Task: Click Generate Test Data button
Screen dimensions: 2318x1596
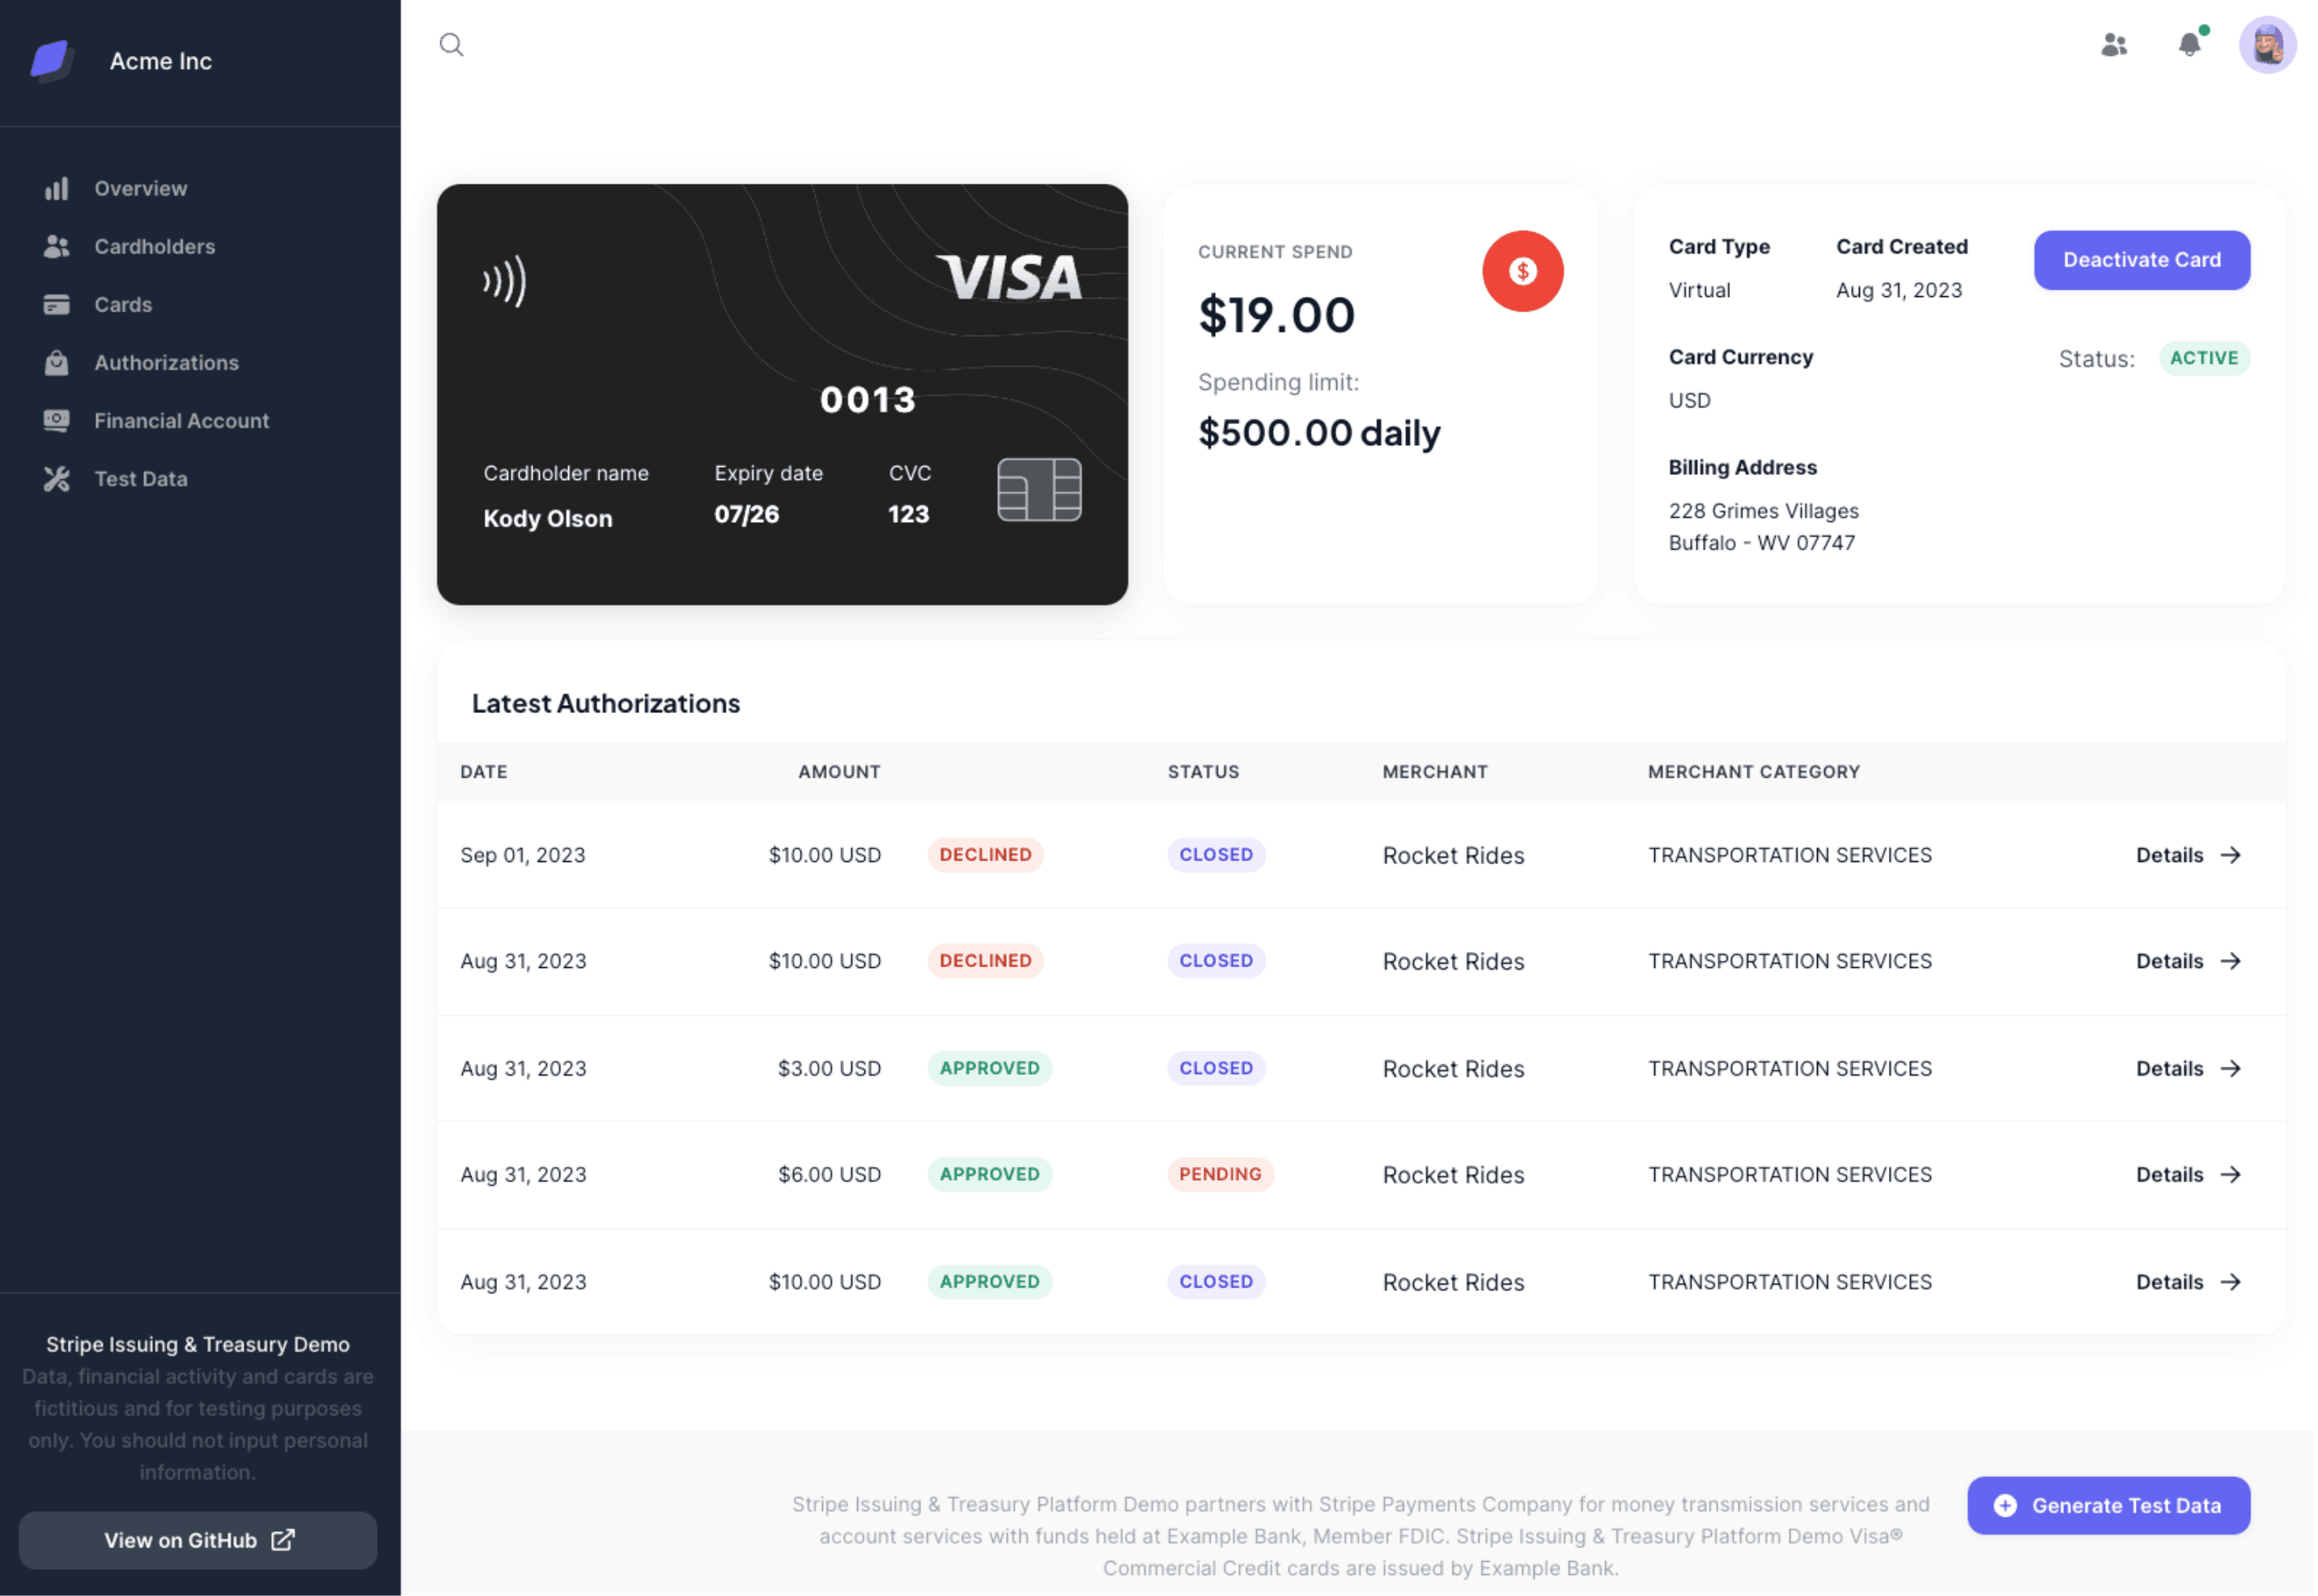Action: click(x=2108, y=1505)
